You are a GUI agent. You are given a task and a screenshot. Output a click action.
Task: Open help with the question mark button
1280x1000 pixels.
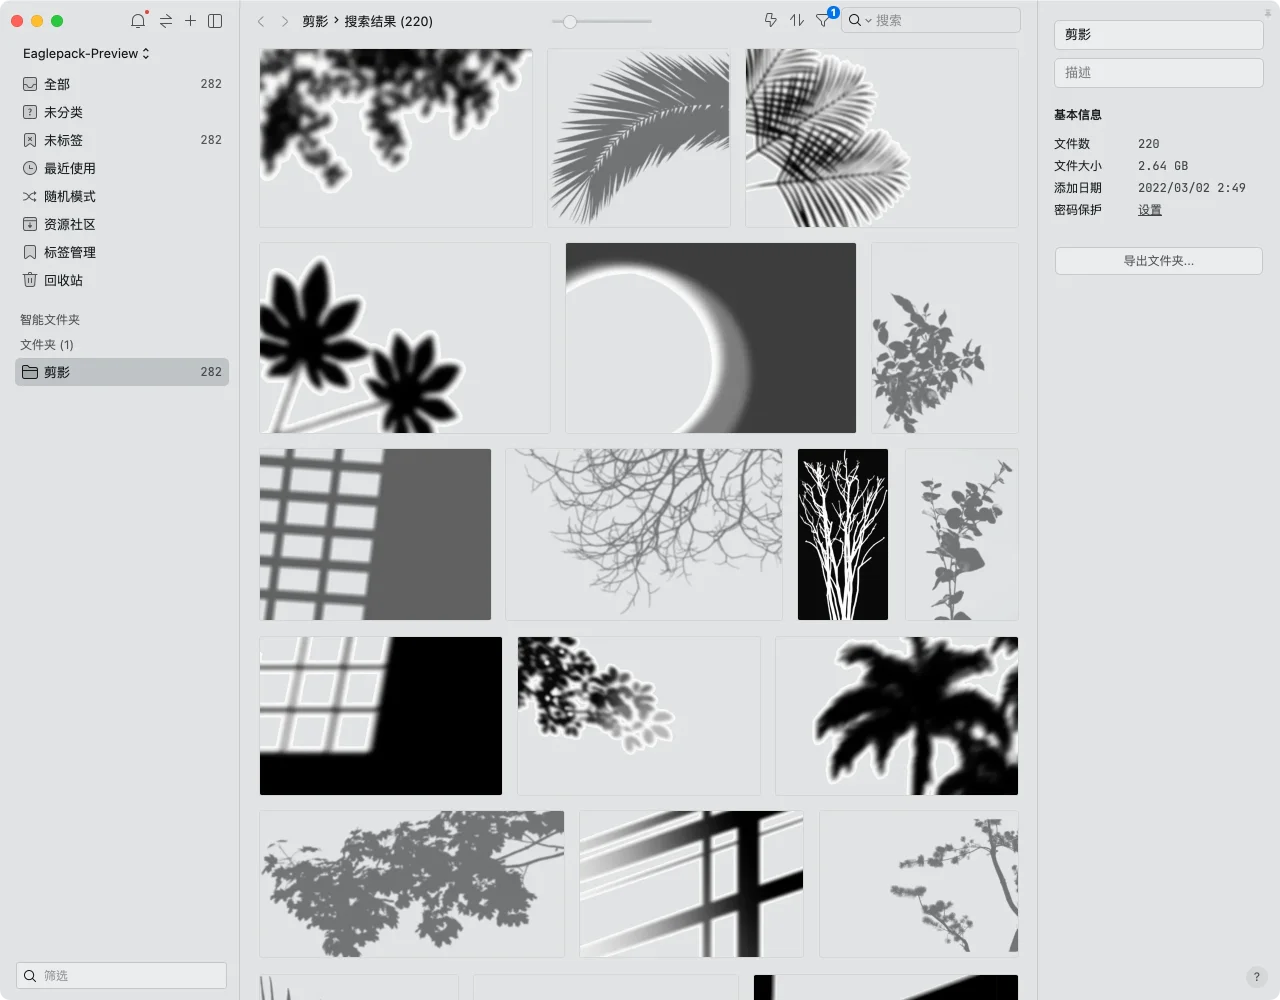click(1257, 977)
